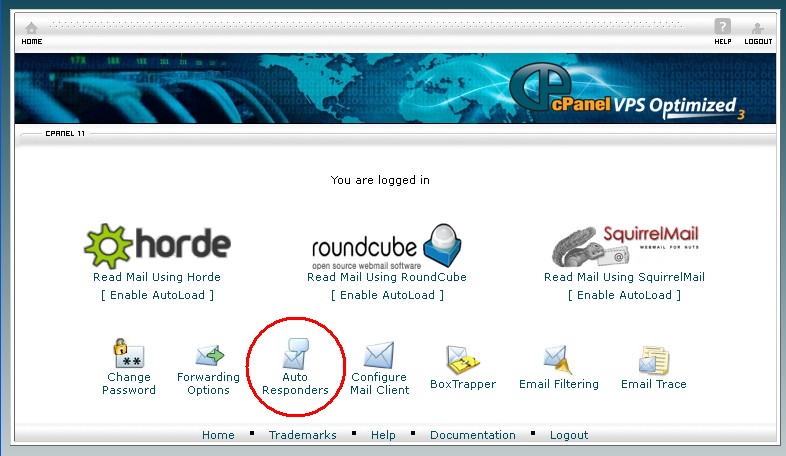The width and height of the screenshot is (786, 456).
Task: Click the cPanel VPS Optimized banner logo
Action: pos(627,91)
